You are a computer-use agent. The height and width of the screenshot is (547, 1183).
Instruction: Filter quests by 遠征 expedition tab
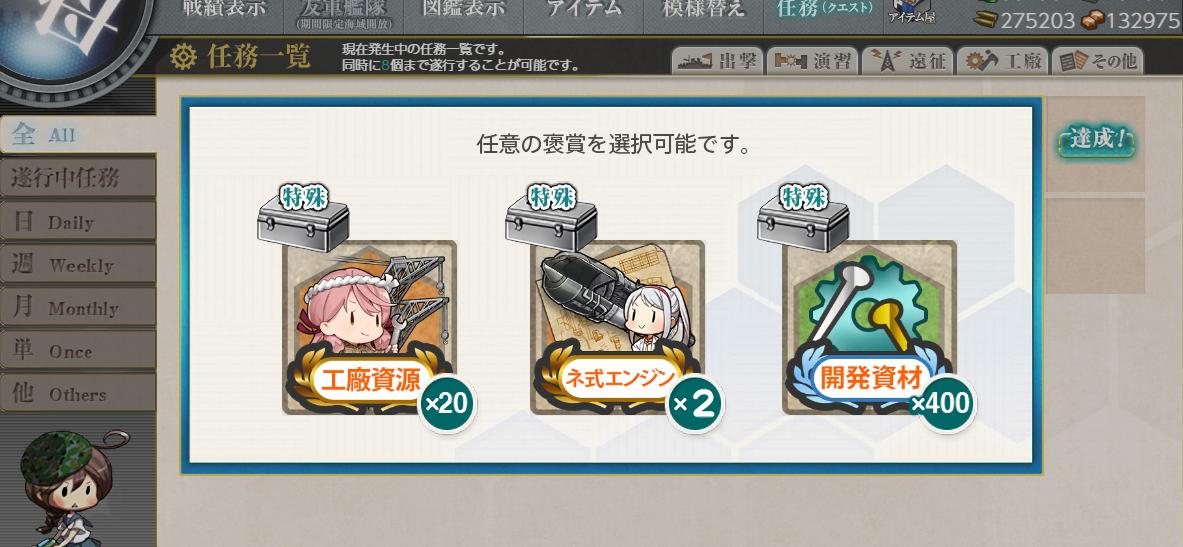pyautogui.click(x=908, y=61)
